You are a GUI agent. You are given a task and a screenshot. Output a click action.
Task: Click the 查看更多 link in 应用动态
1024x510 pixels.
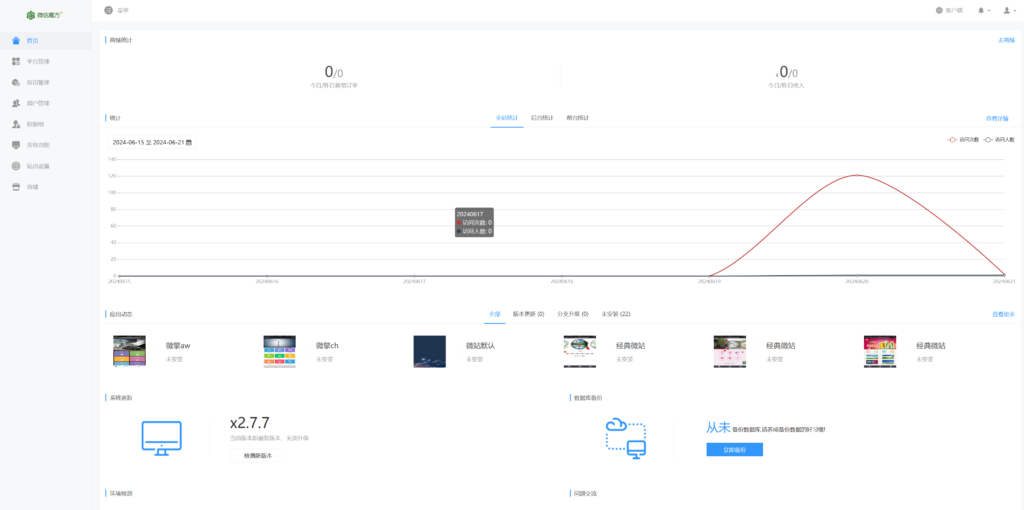(1003, 314)
